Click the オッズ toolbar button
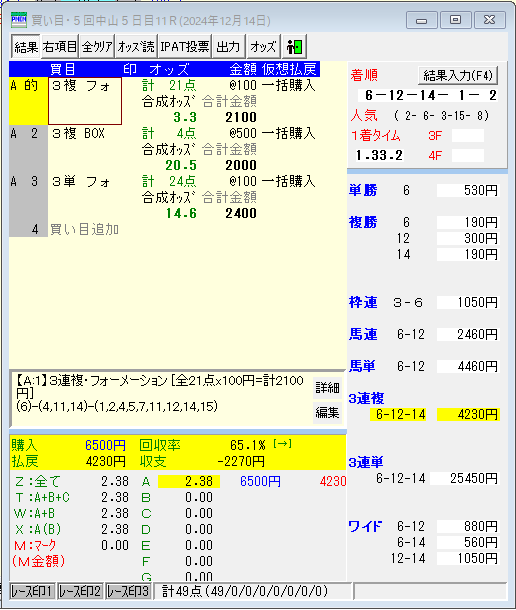The width and height of the screenshot is (516, 610). coord(263,47)
